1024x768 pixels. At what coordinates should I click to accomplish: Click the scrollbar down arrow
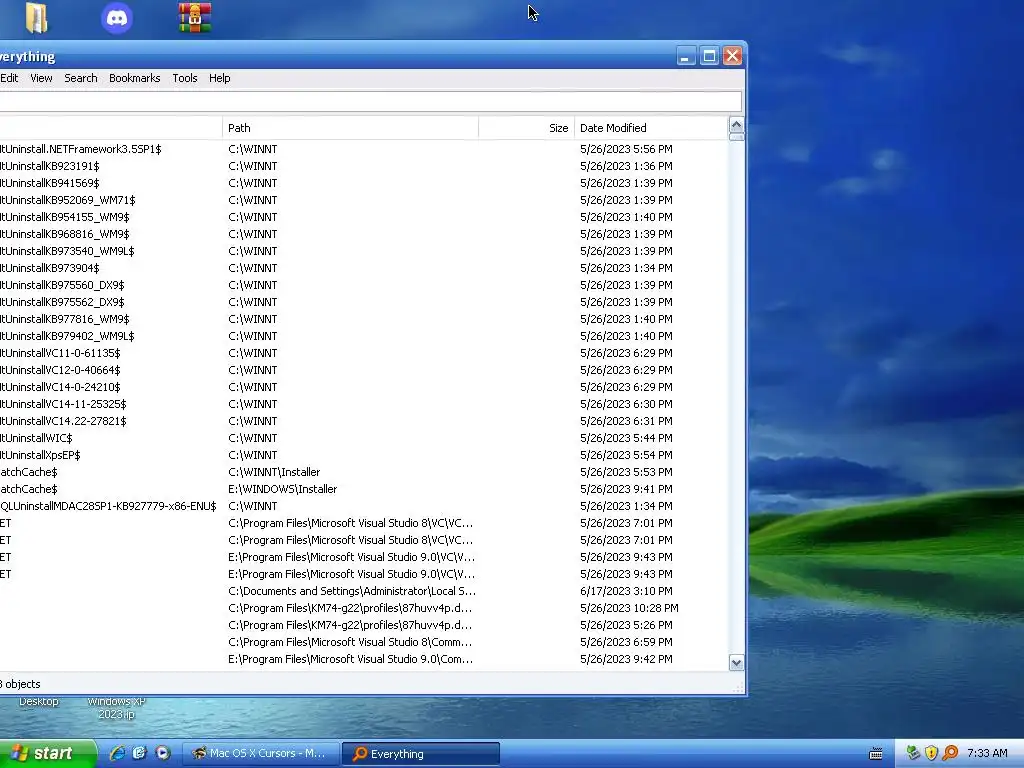click(x=736, y=663)
